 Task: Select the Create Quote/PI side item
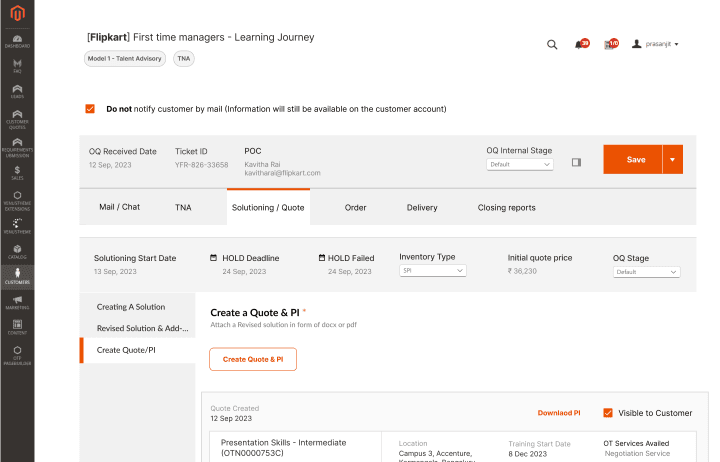138,350
